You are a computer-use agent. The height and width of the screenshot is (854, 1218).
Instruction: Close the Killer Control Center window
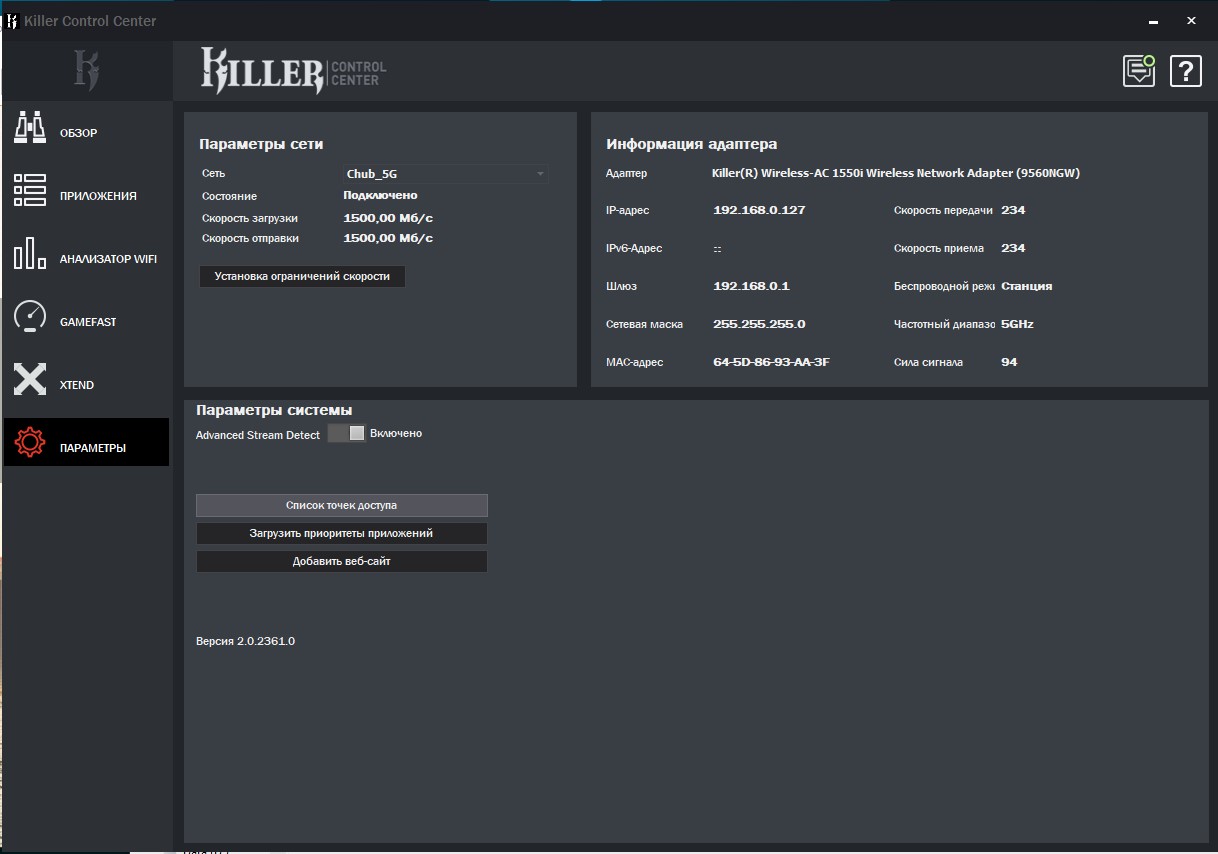pyautogui.click(x=1192, y=20)
